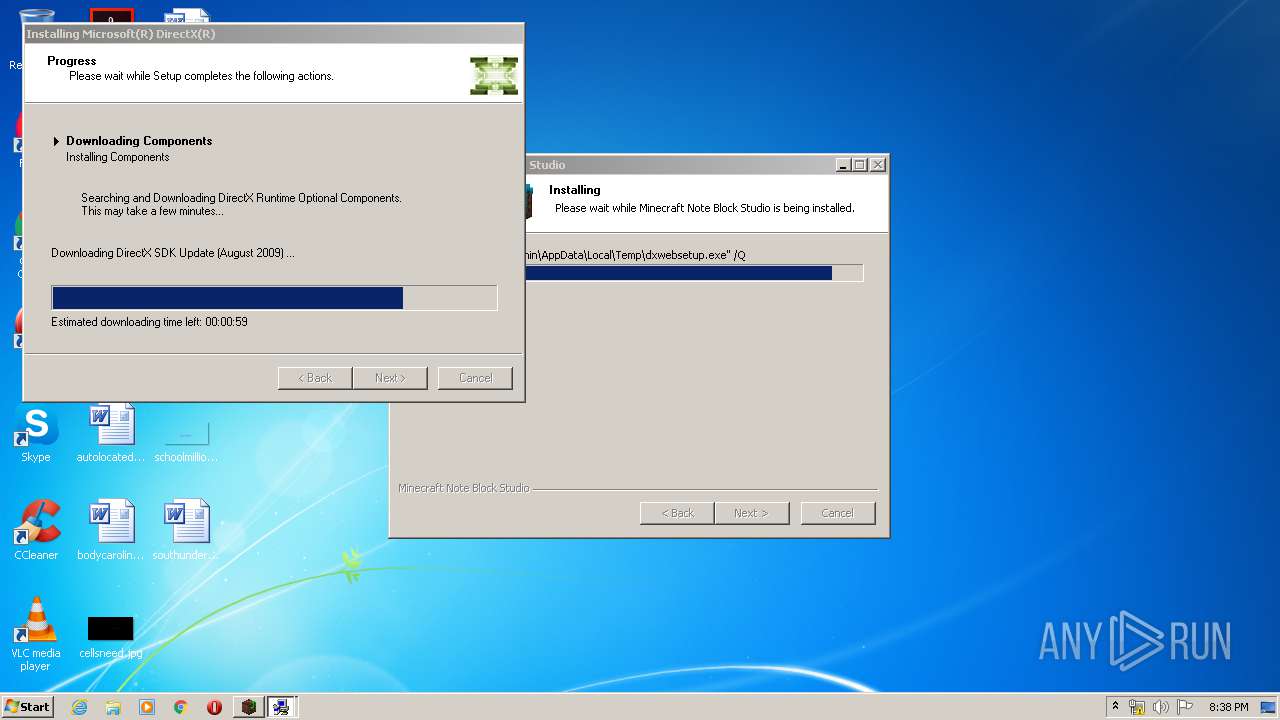Viewport: 1280px width, 720px height.
Task: Switch to Note Block Studio taskbar item
Action: coord(249,707)
